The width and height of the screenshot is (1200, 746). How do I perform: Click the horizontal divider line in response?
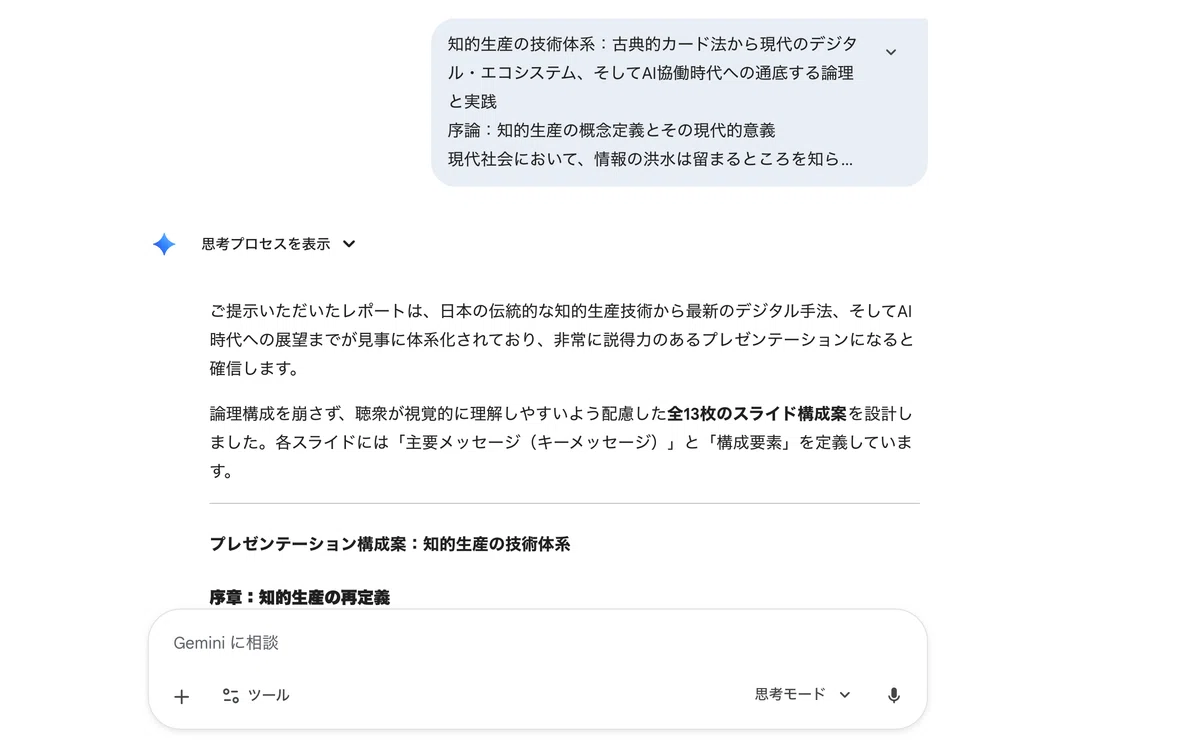[x=565, y=503]
